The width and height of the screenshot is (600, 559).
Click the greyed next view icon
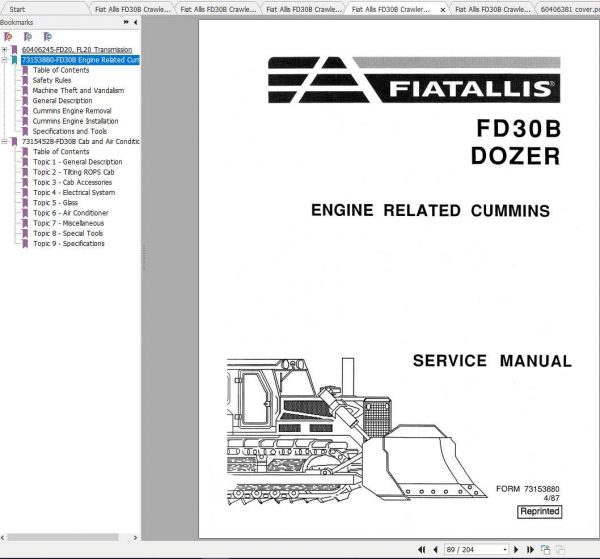tap(560, 549)
